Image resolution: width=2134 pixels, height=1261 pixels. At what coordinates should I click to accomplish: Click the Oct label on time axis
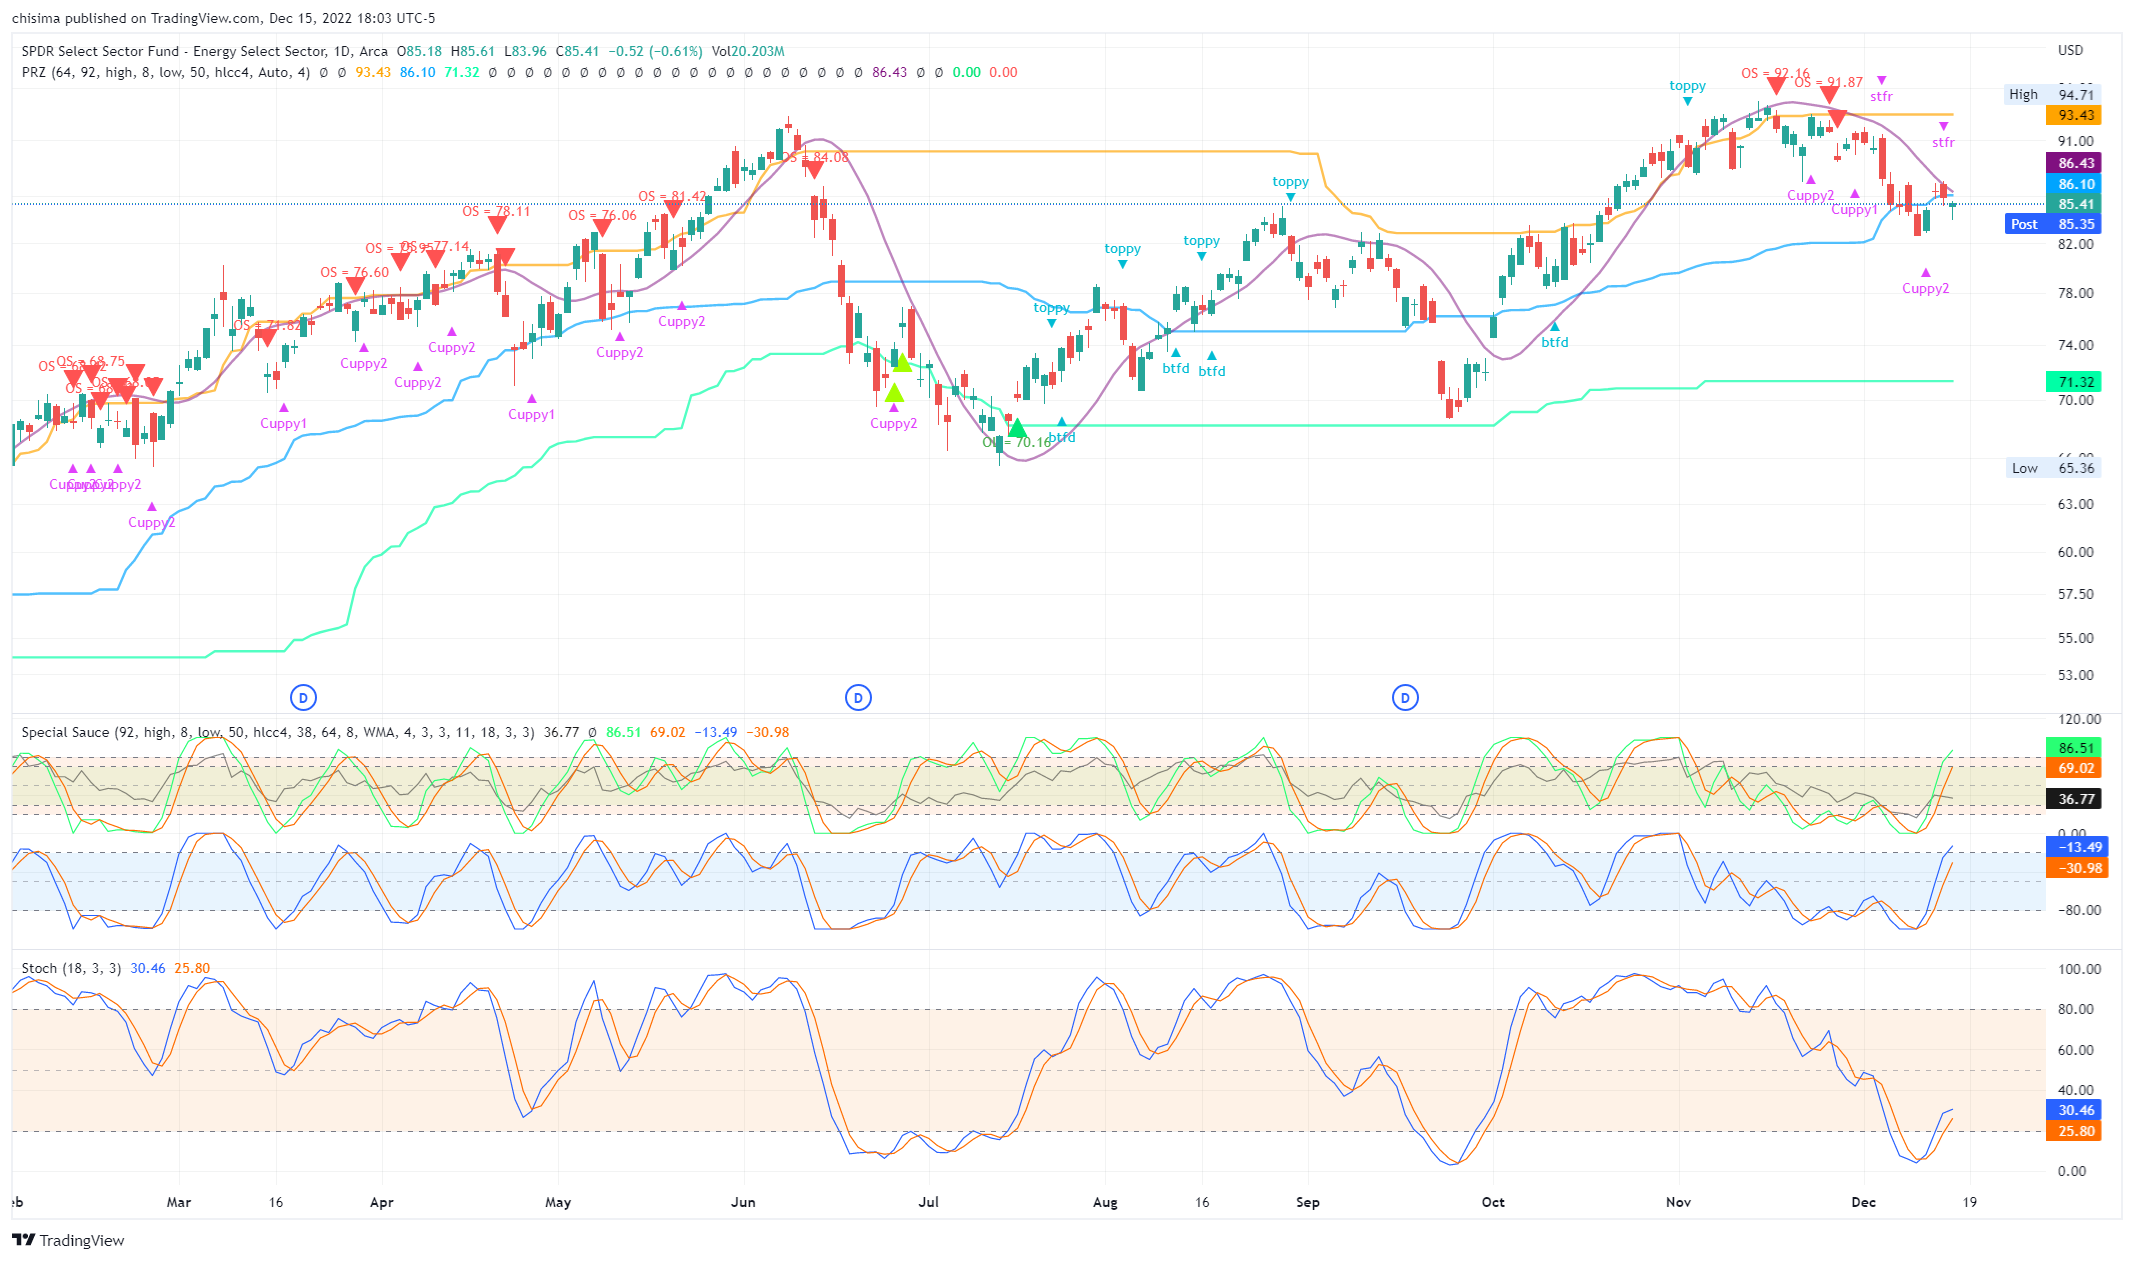click(x=1493, y=1202)
